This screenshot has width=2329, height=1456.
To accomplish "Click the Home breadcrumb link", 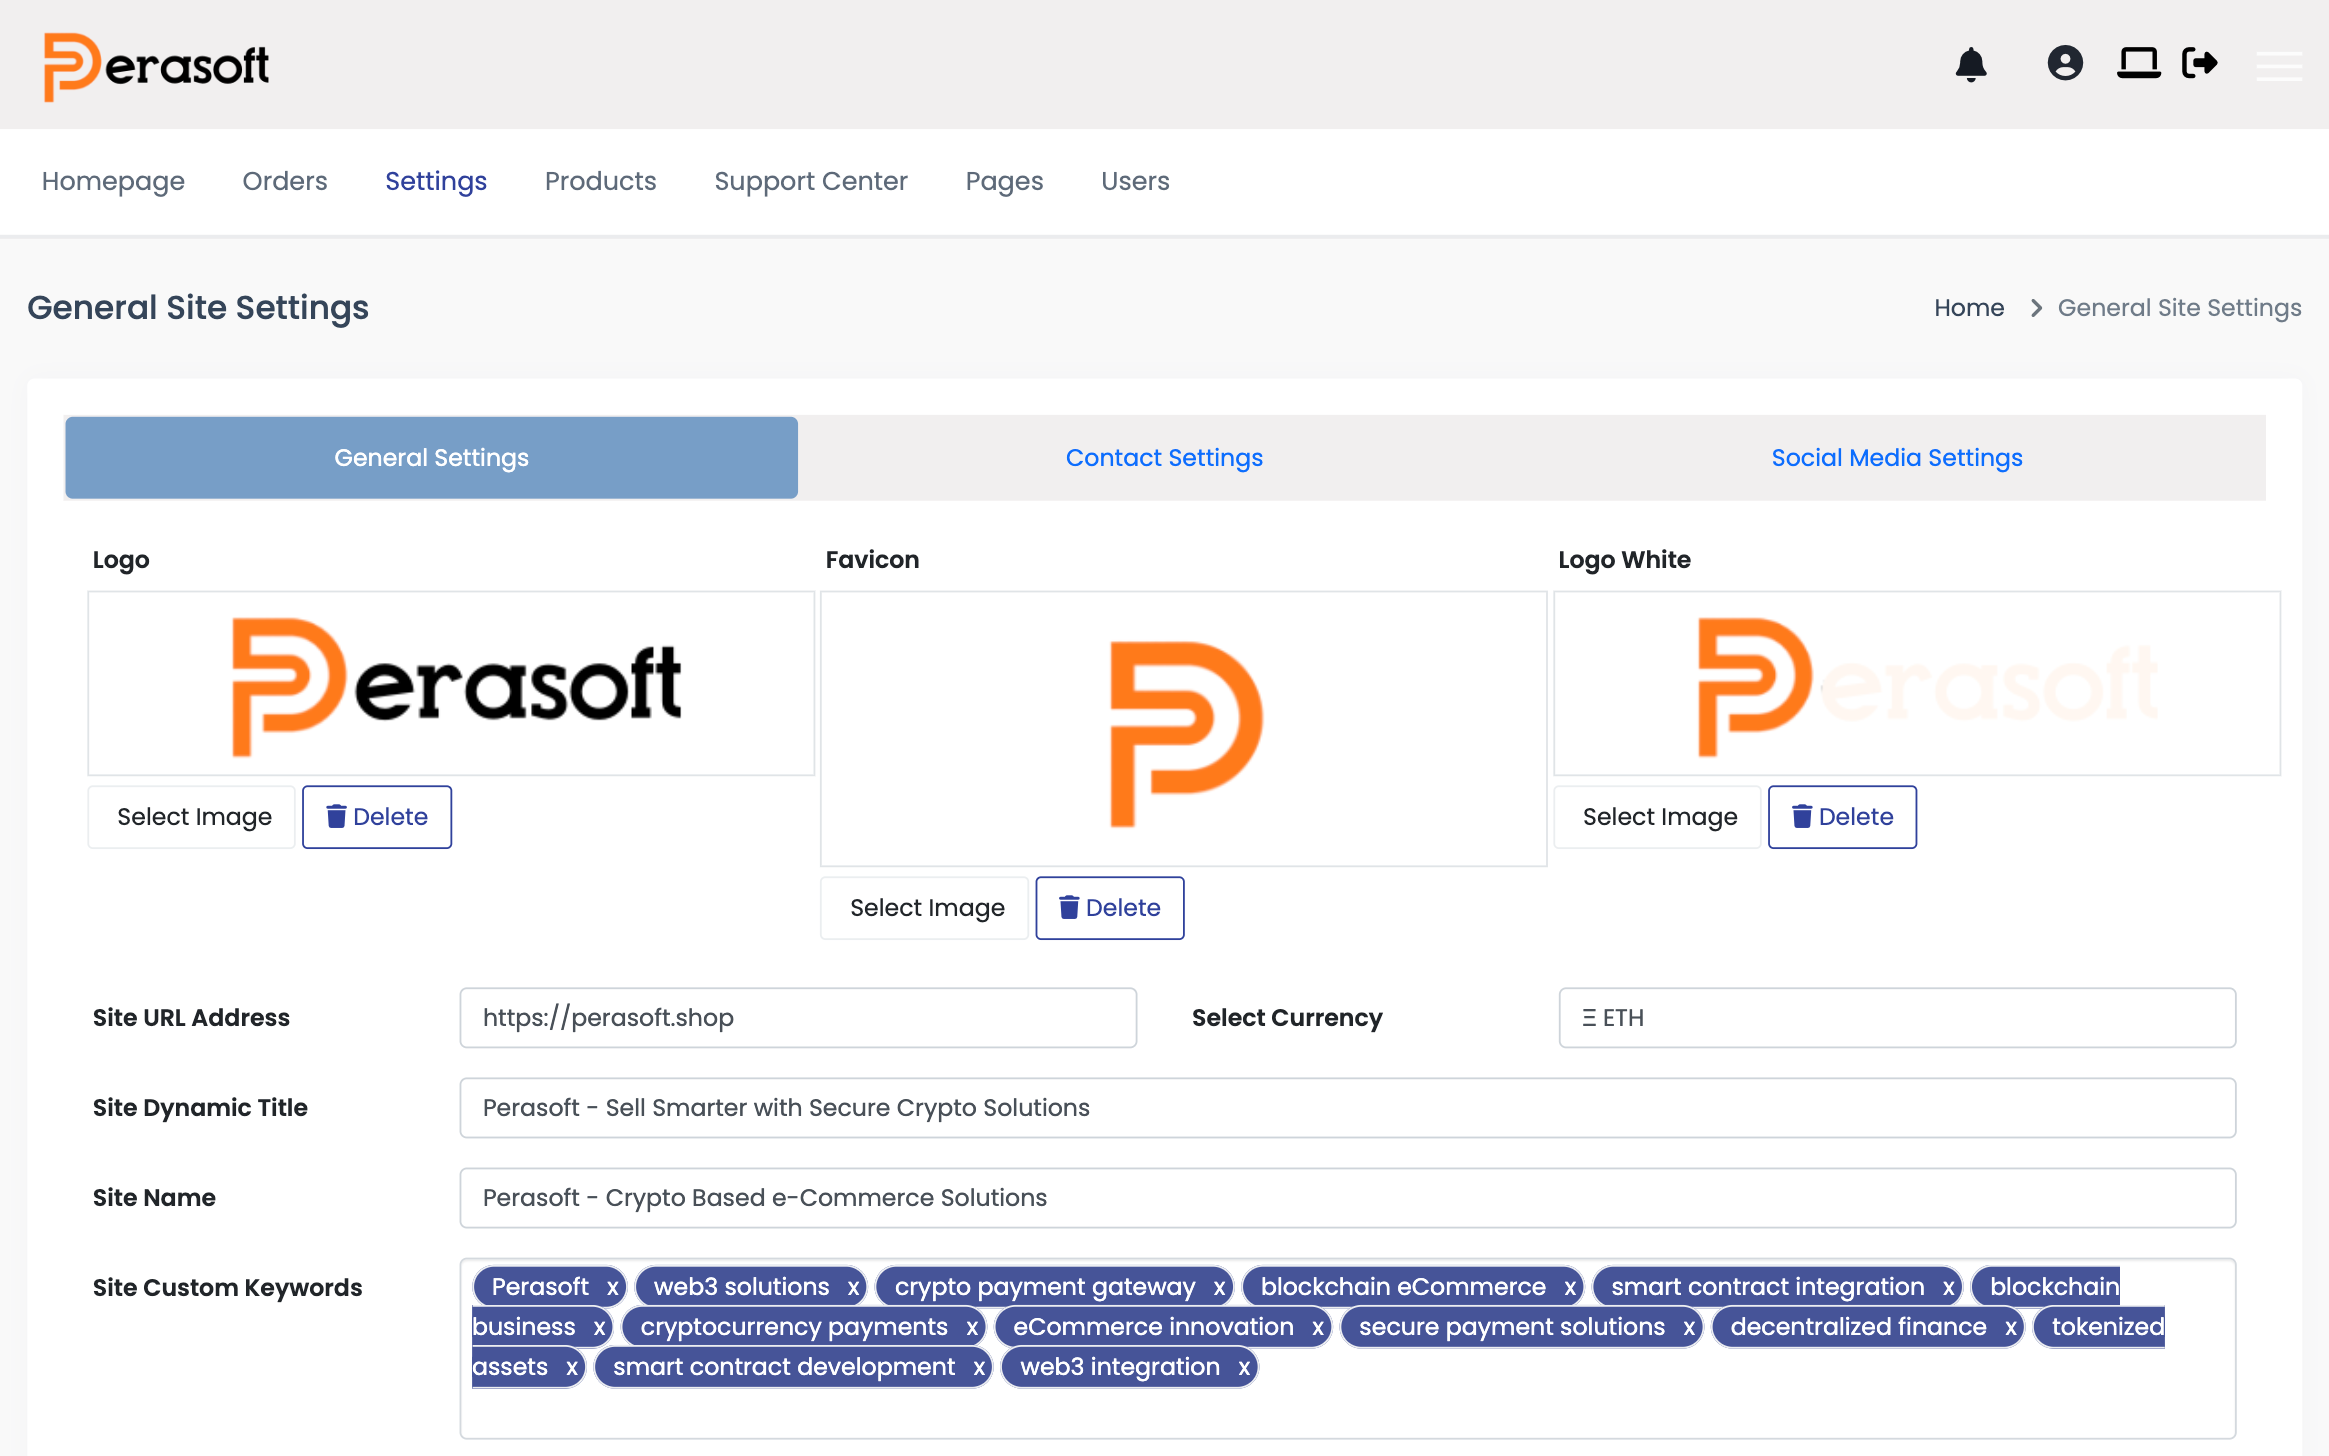I will 1968,308.
